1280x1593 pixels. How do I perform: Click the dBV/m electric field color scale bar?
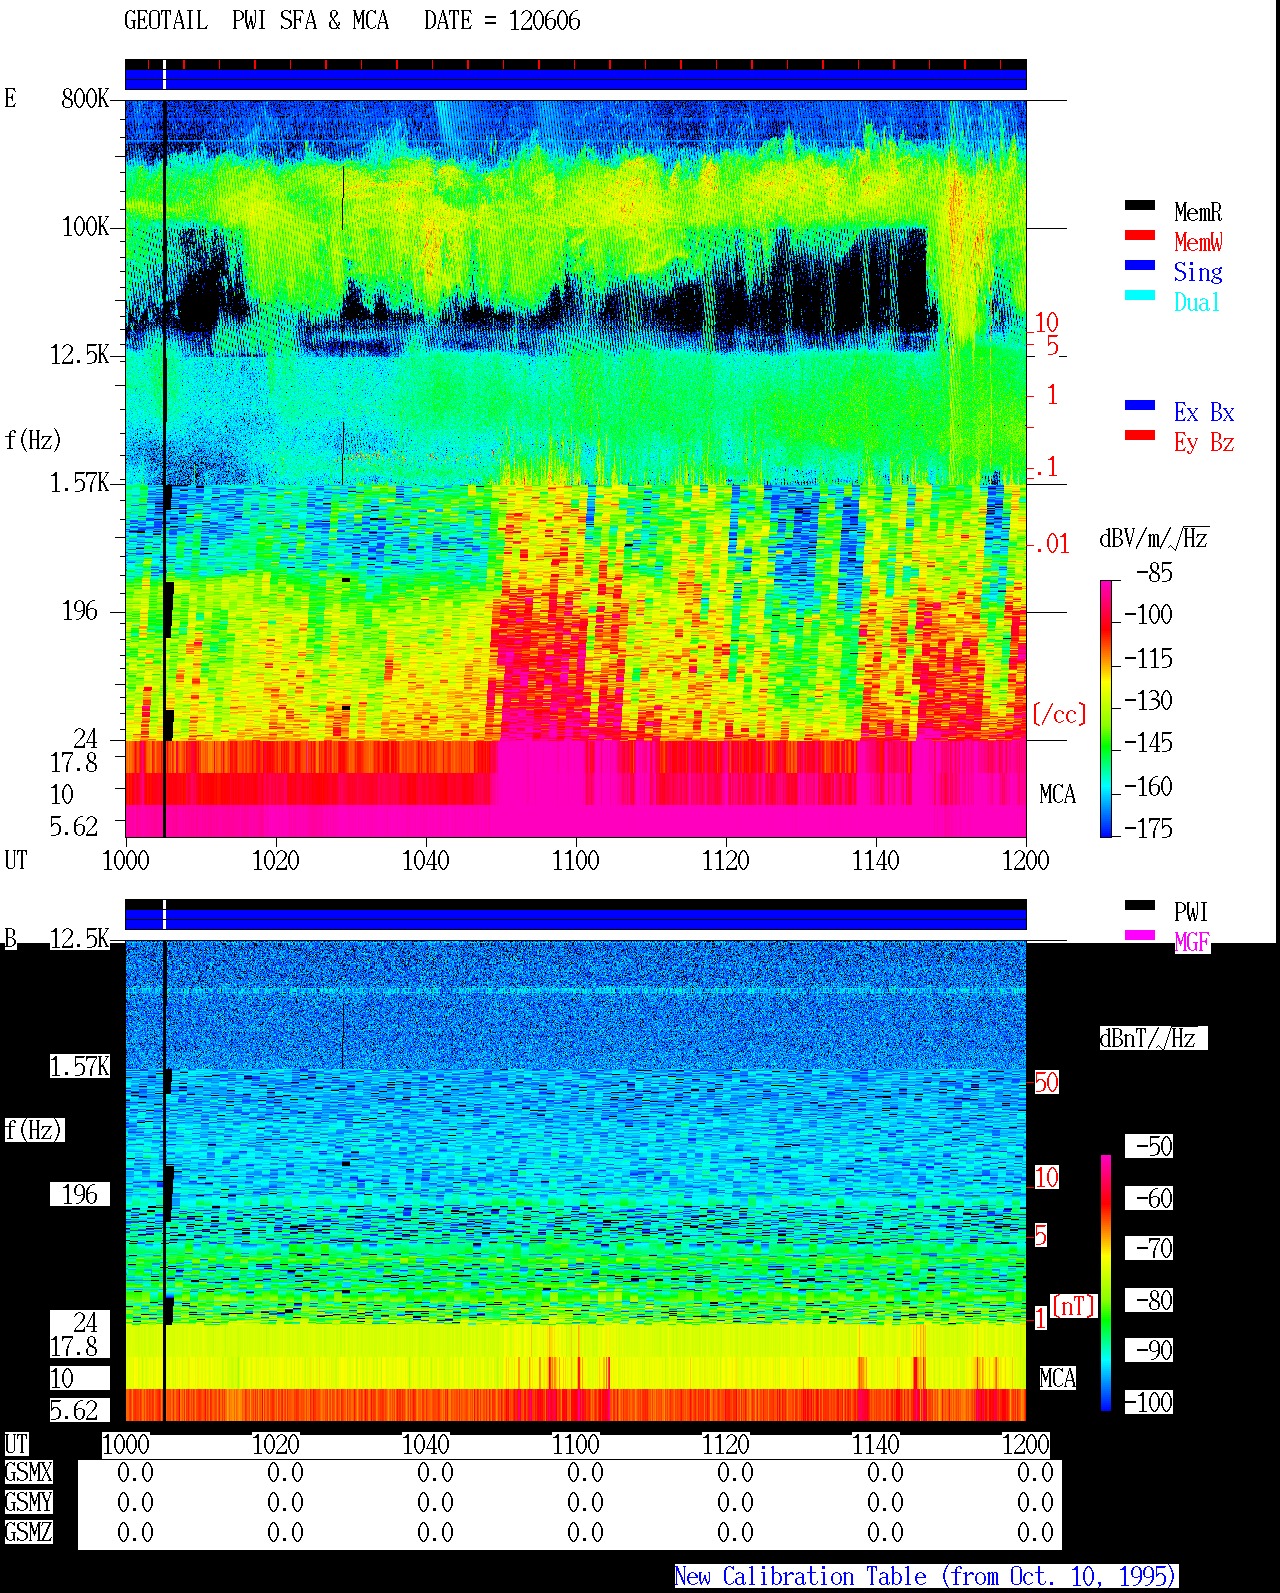[x=1105, y=708]
